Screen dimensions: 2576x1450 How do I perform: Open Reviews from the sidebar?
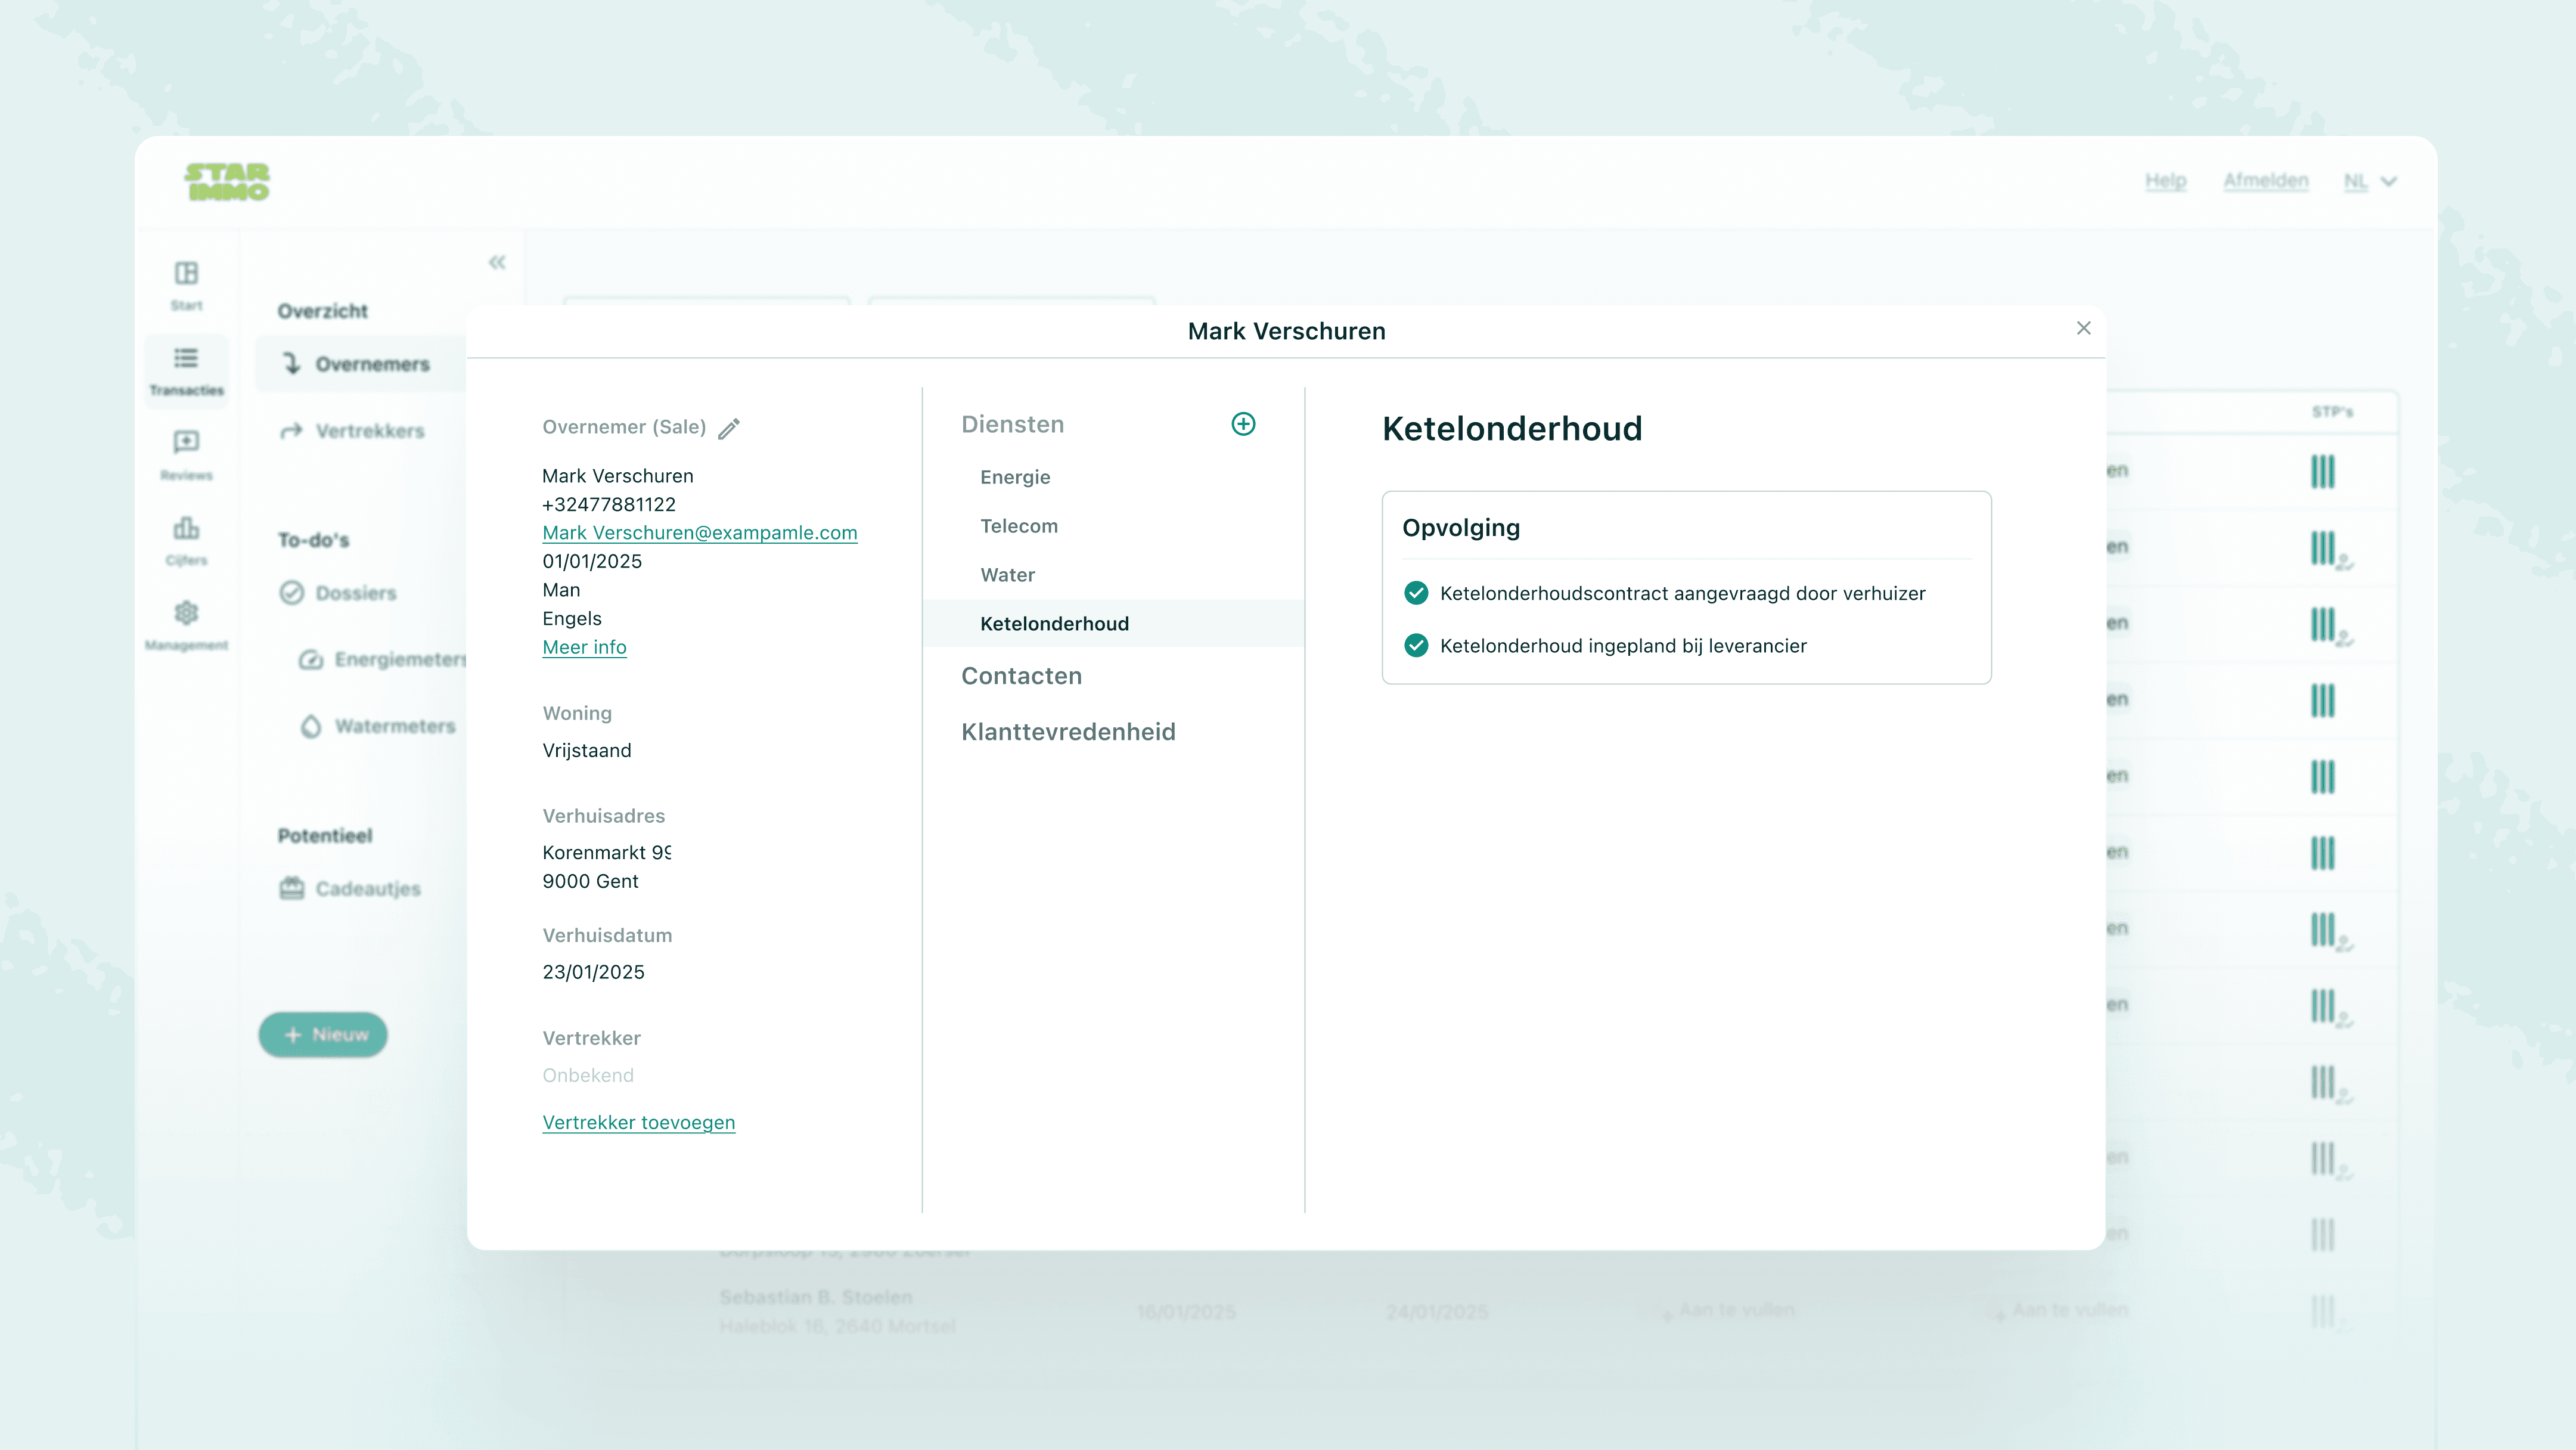pyautogui.click(x=186, y=455)
